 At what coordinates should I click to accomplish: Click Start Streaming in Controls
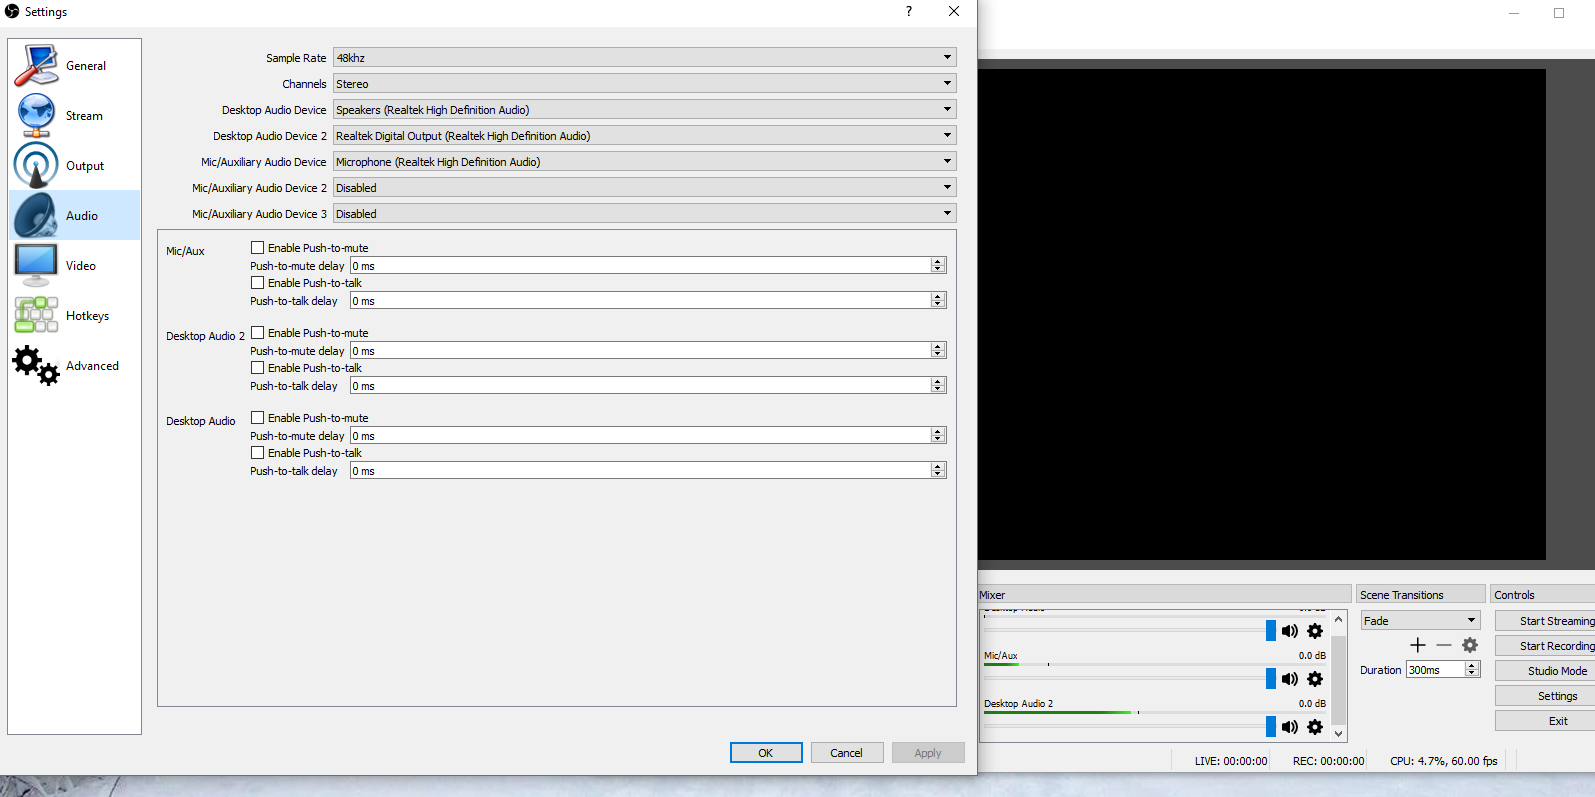point(1545,621)
